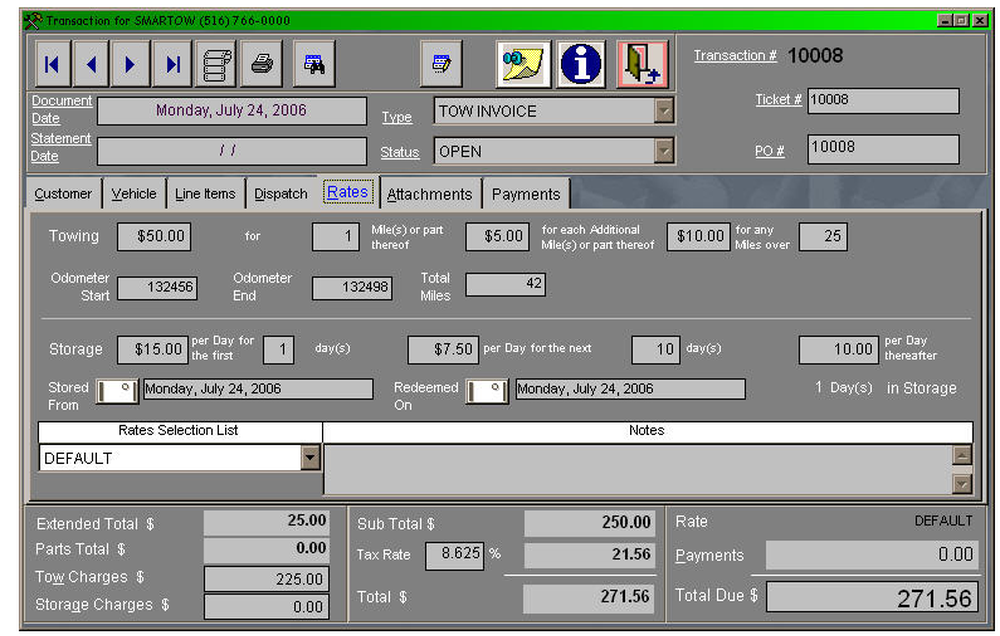
Task: Open the records list icon
Action: pos(215,63)
